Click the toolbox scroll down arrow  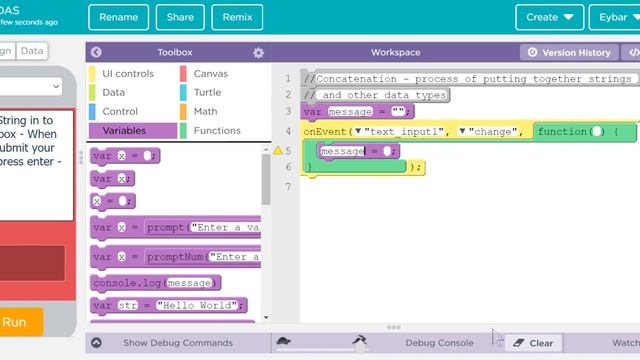266,318
